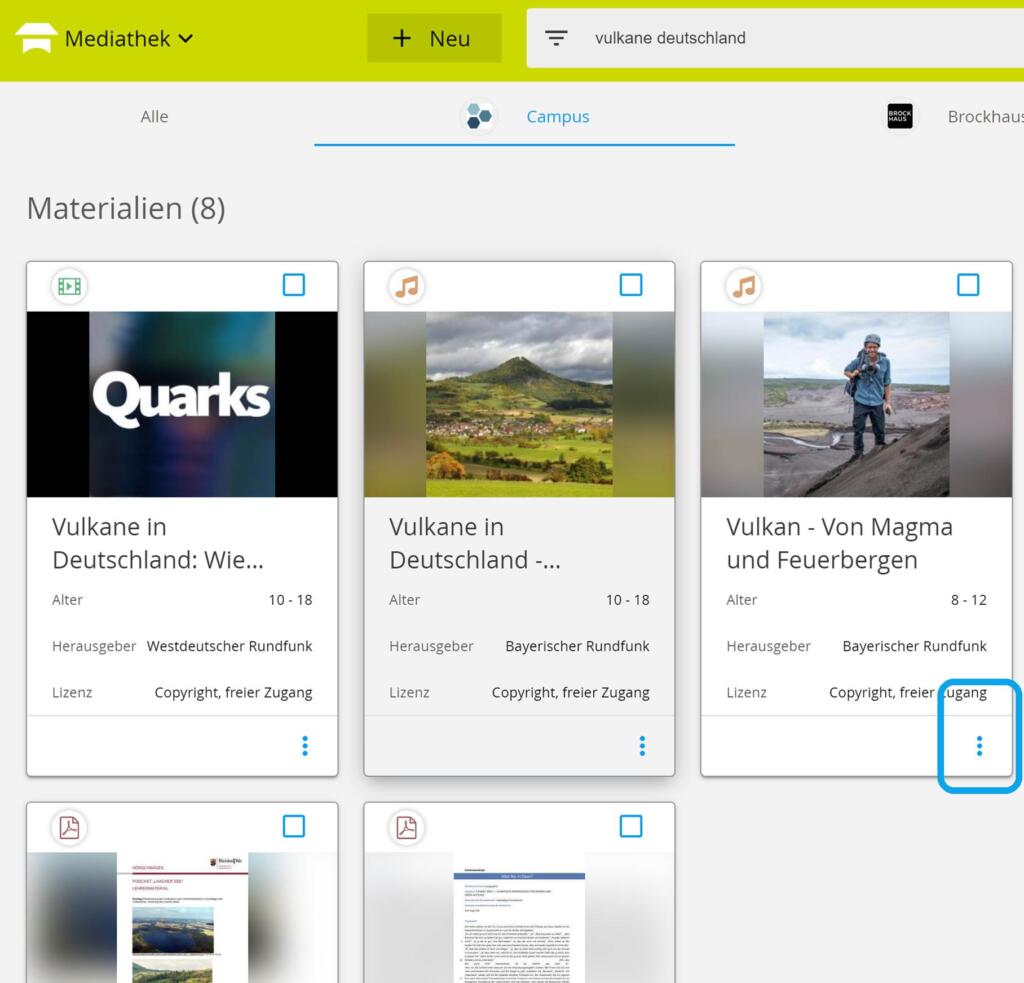Click age value 8 - 12
Screen dimensions: 1024x983
pos(968,600)
